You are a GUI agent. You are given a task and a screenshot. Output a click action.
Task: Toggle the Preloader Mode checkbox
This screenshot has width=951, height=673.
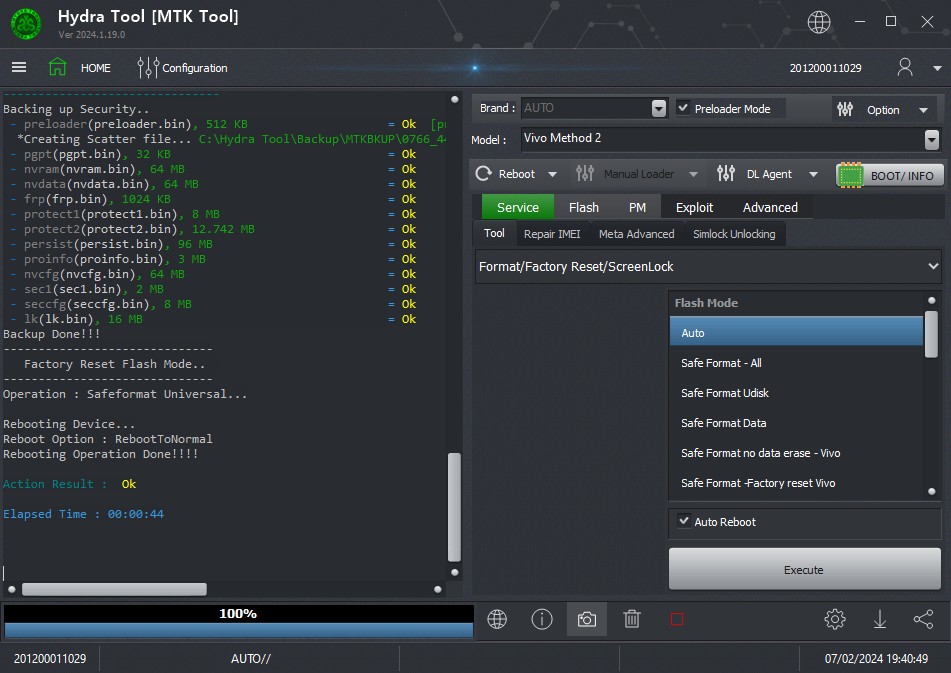pos(684,108)
